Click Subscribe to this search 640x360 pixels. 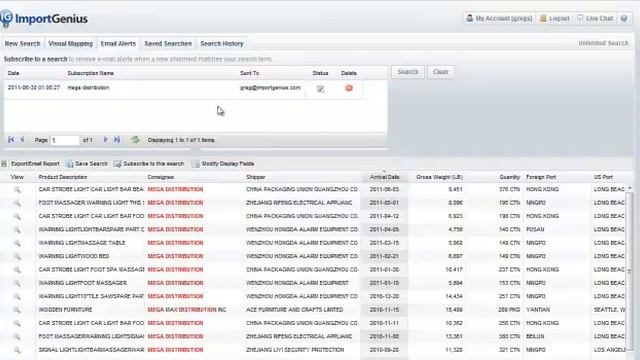click(x=149, y=164)
